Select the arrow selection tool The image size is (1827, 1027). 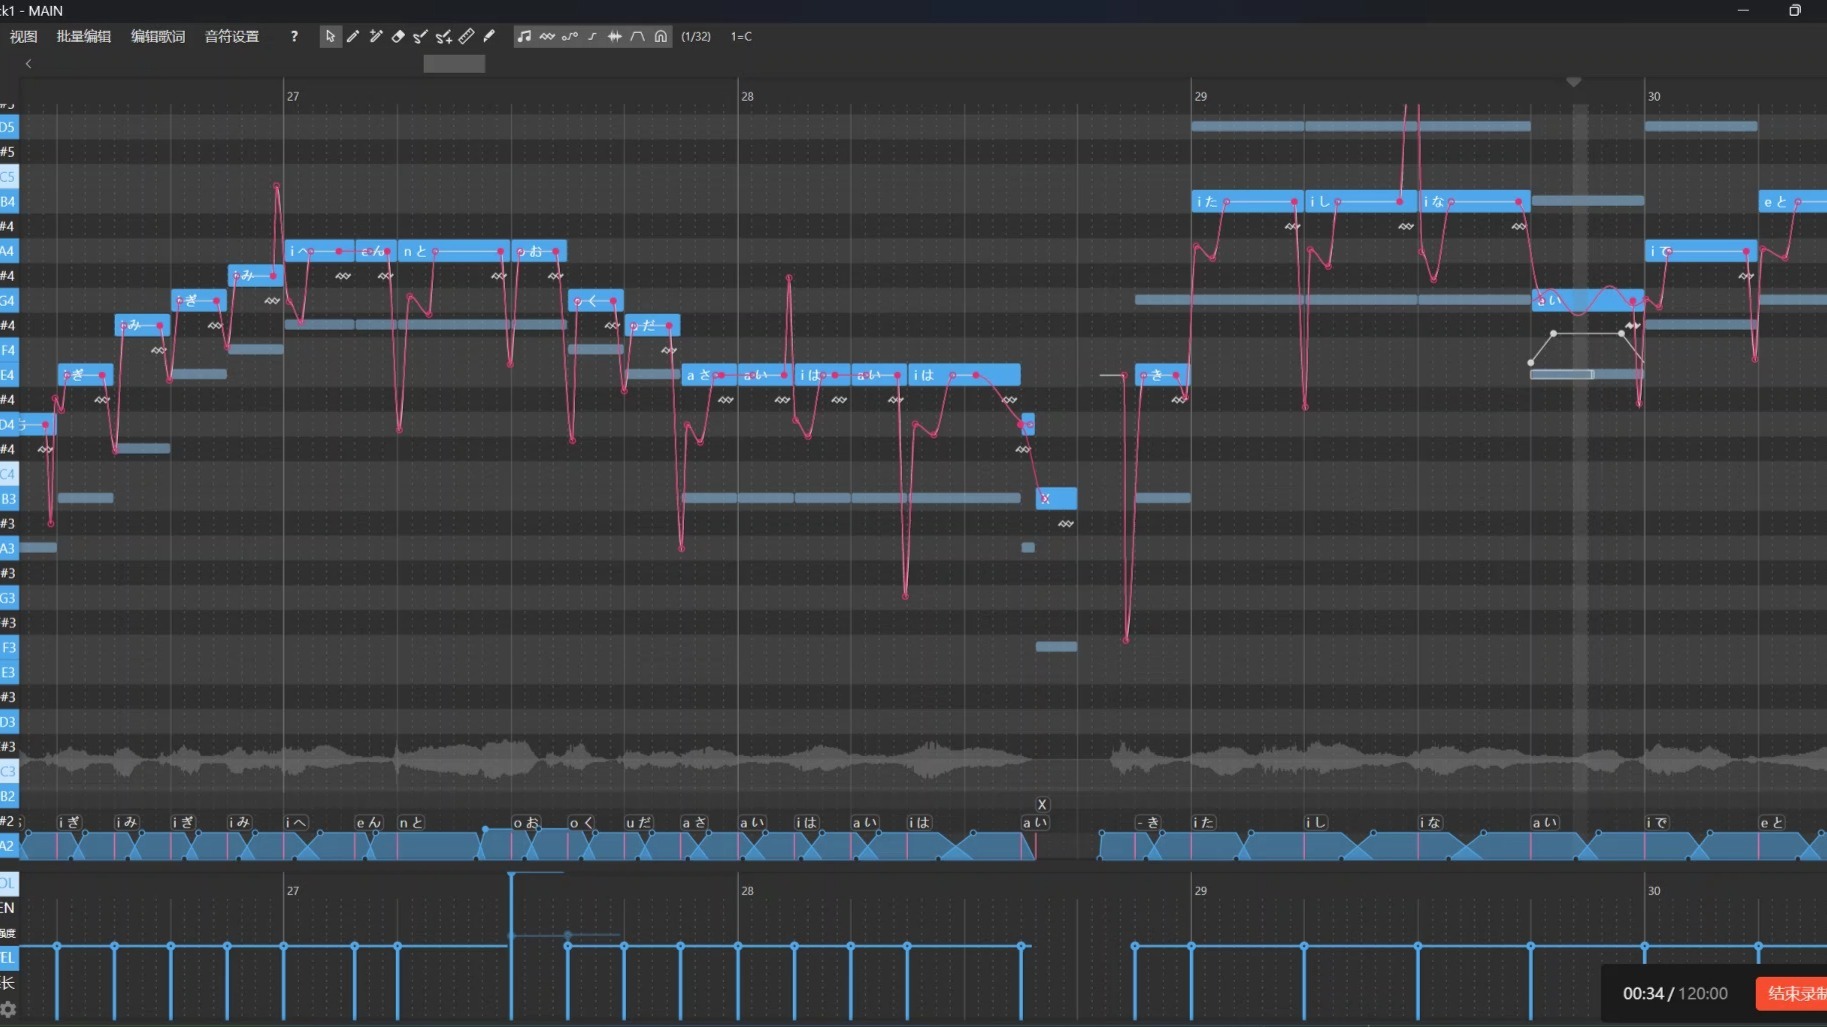click(x=330, y=36)
